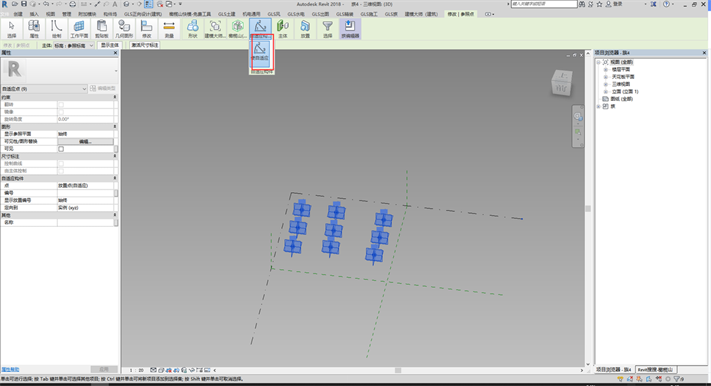
Task: Click the 族编辑器 family editor button
Action: [350, 29]
